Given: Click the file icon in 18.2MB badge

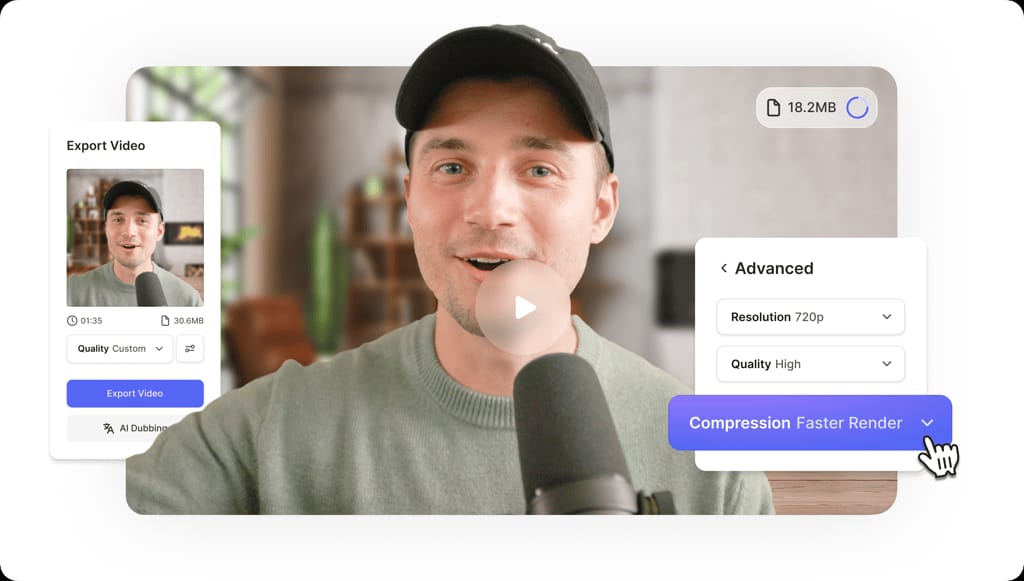Looking at the screenshot, I should [x=773, y=107].
